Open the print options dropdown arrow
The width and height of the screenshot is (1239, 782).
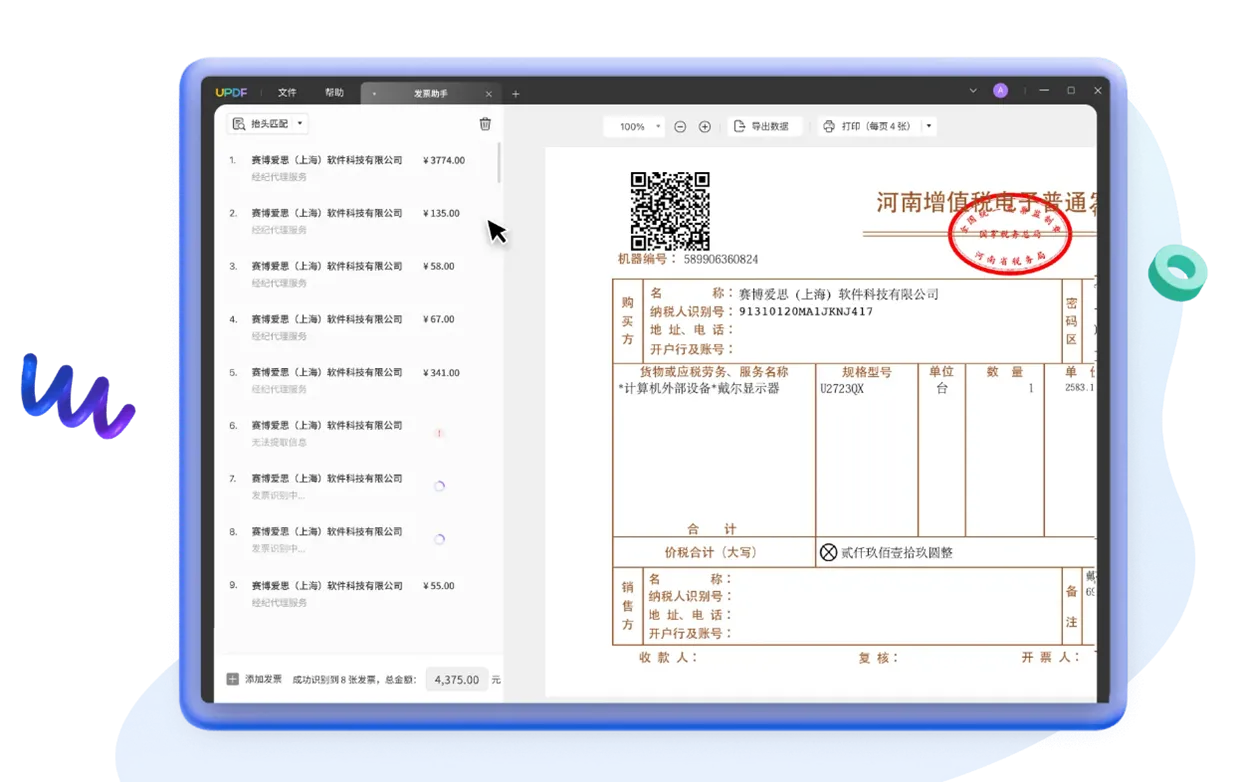pyautogui.click(x=929, y=127)
